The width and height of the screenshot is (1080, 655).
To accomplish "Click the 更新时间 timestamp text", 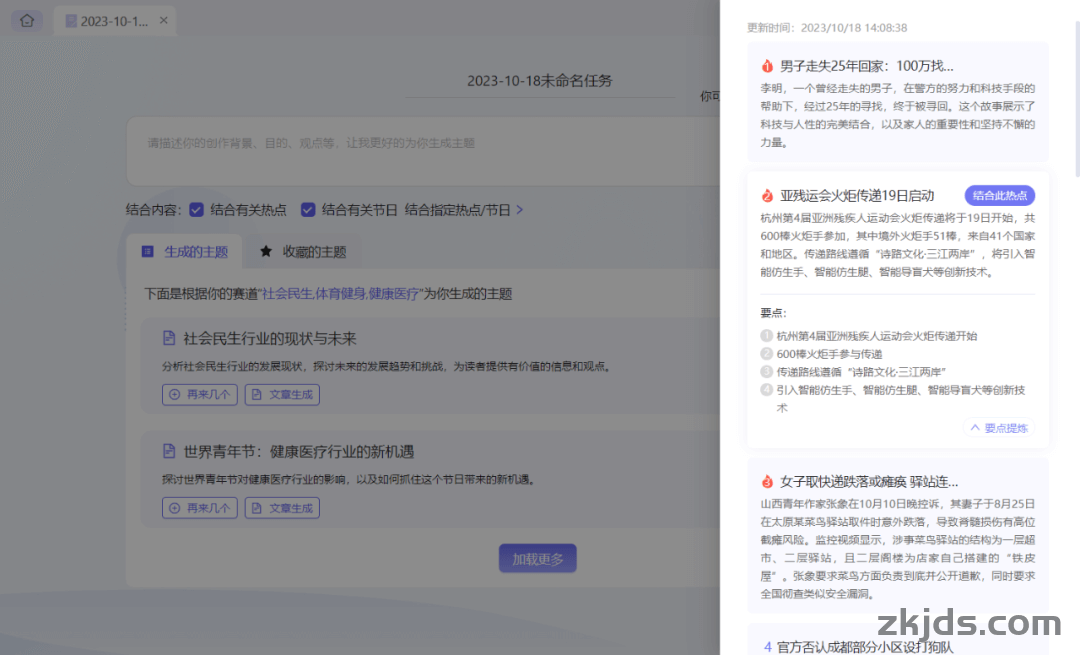I will 827,28.
